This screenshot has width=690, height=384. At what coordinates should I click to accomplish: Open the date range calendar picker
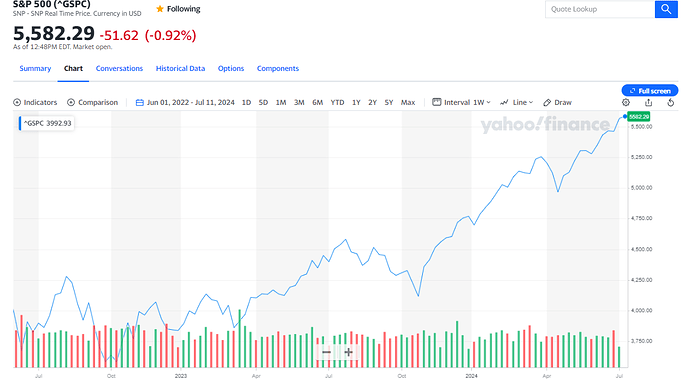[x=140, y=102]
